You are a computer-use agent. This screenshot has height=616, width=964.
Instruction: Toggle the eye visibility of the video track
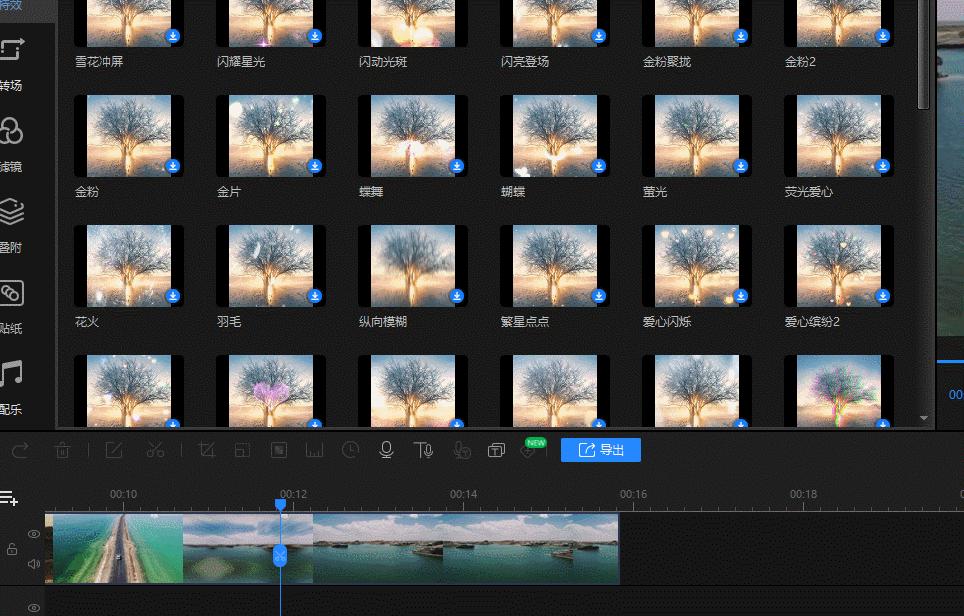coord(34,534)
